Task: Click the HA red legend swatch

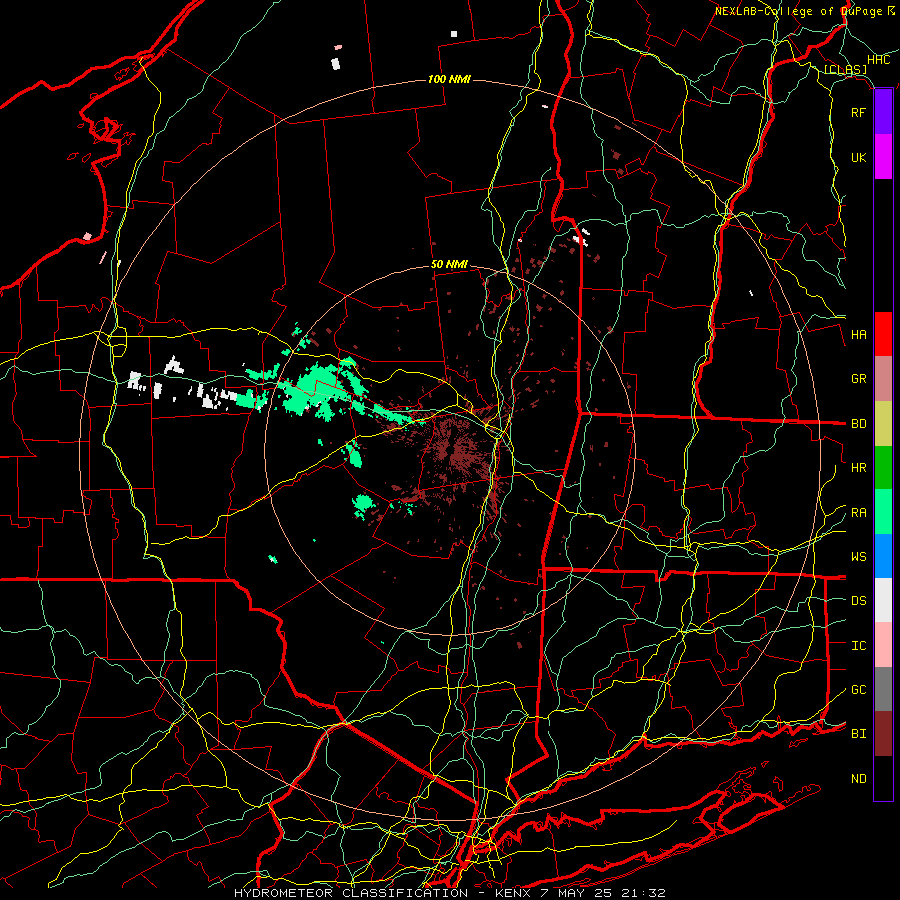Action: (883, 334)
